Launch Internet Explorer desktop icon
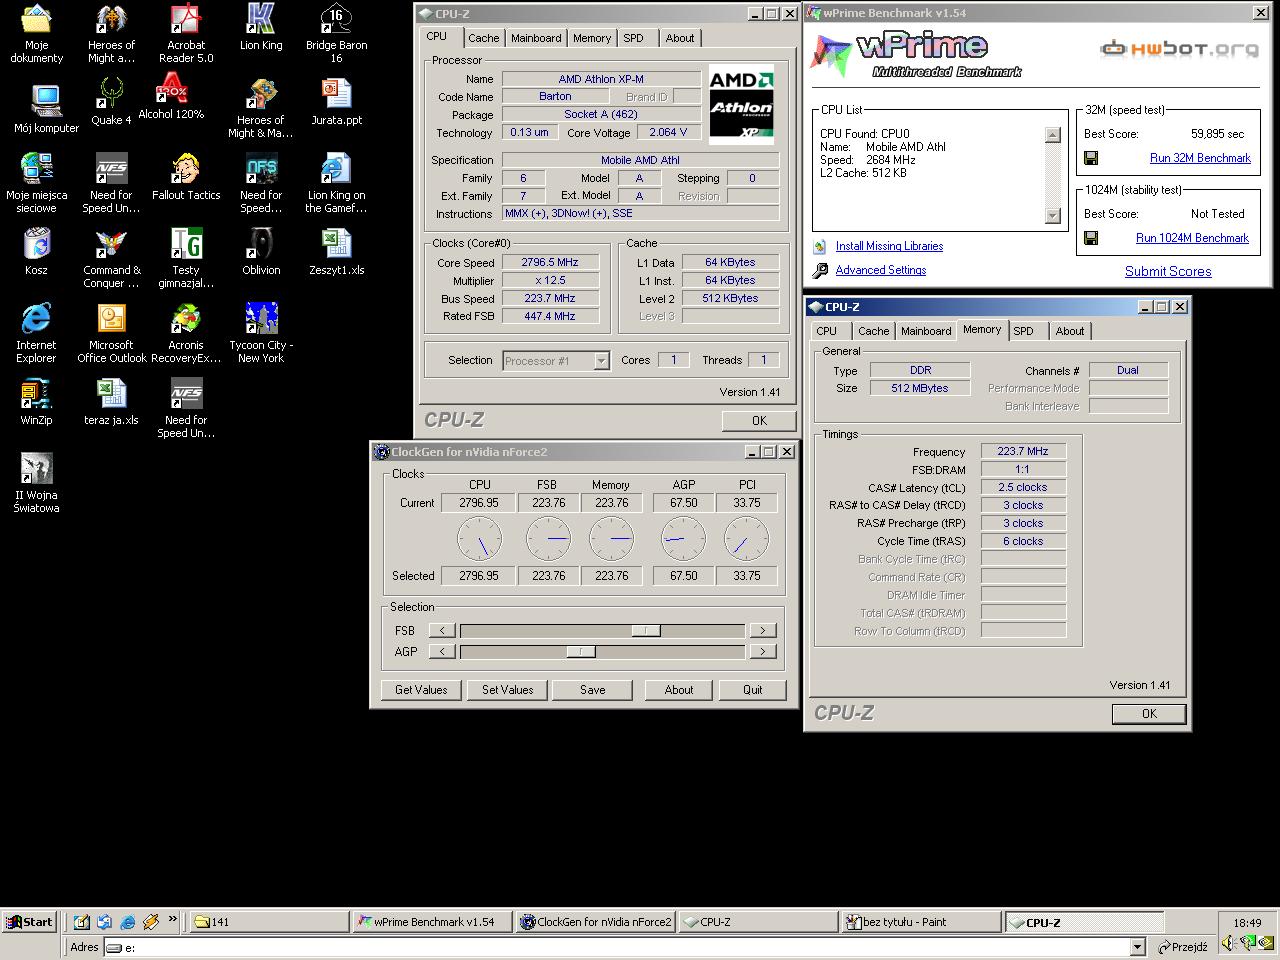 (x=36, y=333)
